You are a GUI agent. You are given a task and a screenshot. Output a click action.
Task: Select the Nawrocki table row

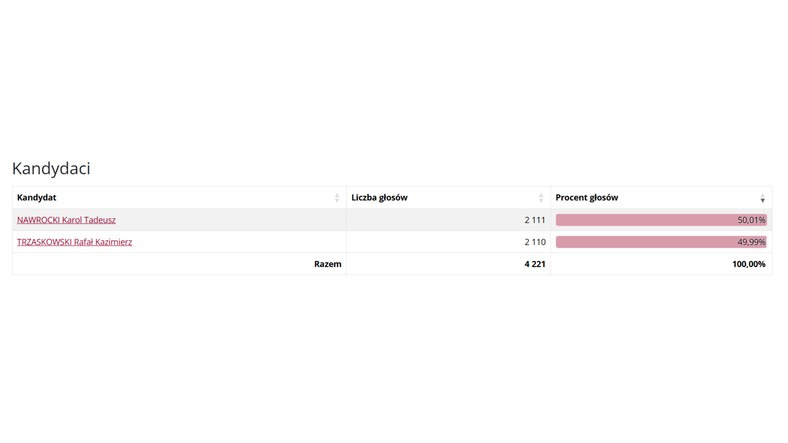coord(392,220)
